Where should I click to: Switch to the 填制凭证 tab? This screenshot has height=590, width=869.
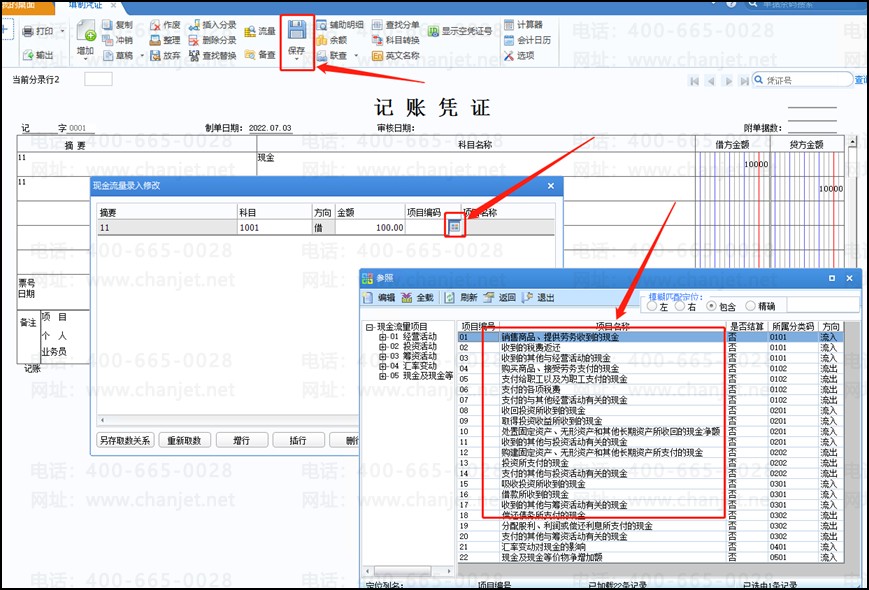tap(86, 5)
